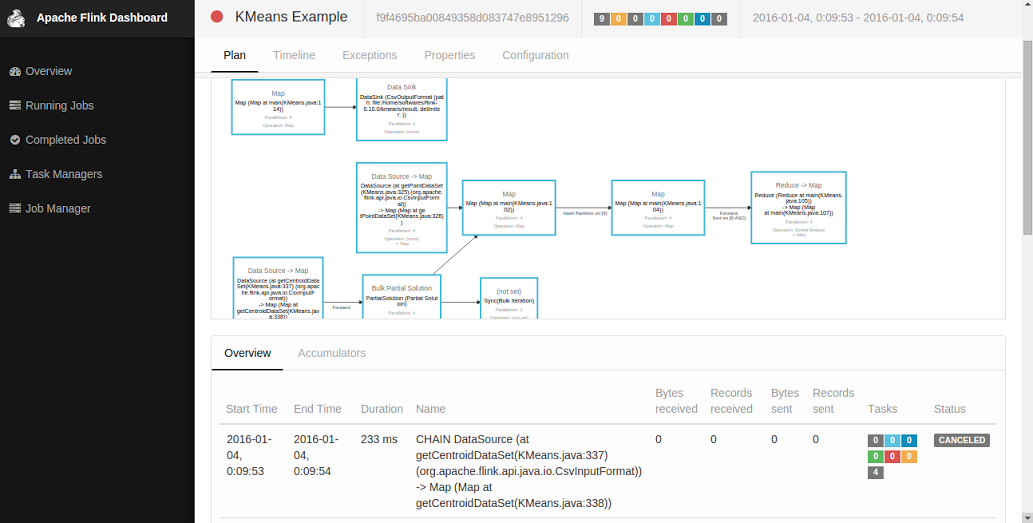The image size is (1033, 523).
Task: Click the Task Managers hierarchy icon
Action: [x=15, y=174]
